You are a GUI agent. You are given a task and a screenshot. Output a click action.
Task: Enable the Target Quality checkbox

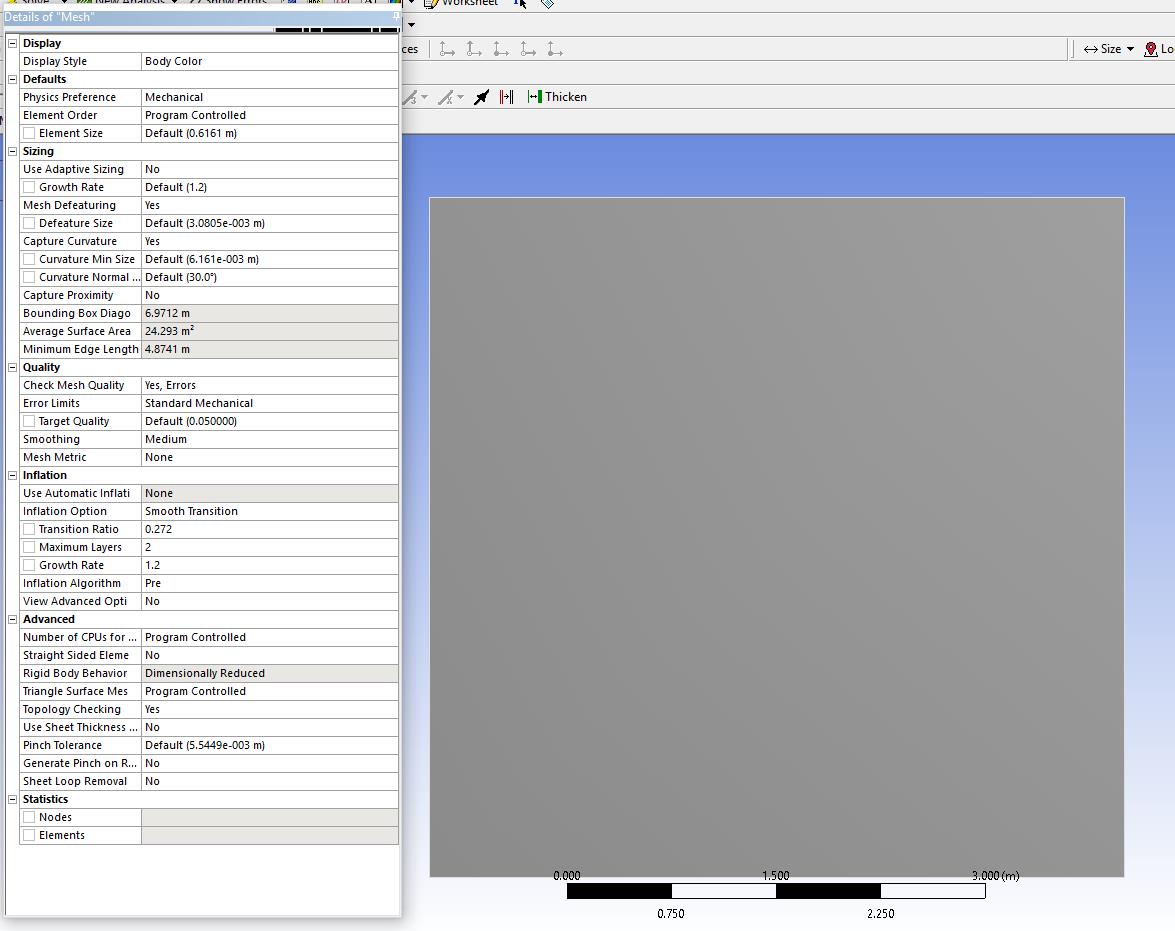[x=29, y=421]
